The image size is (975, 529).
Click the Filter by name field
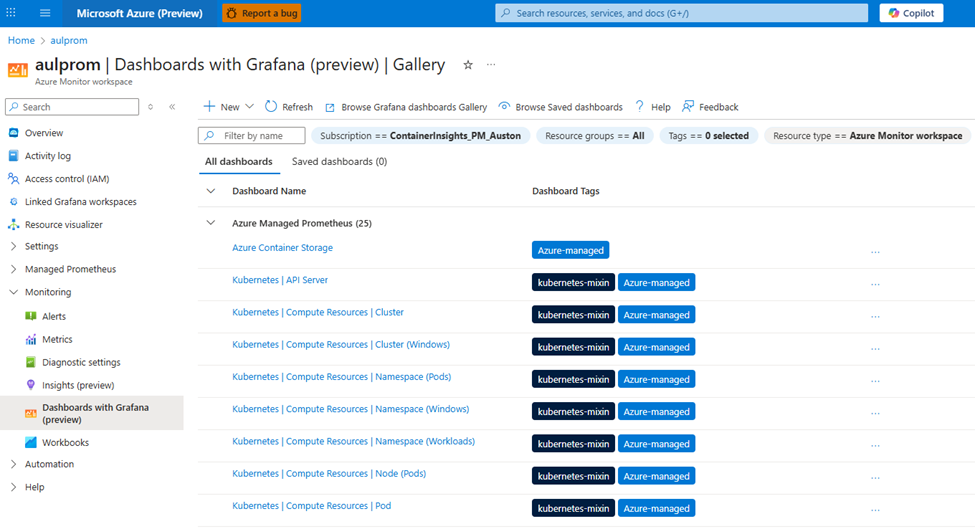point(252,136)
